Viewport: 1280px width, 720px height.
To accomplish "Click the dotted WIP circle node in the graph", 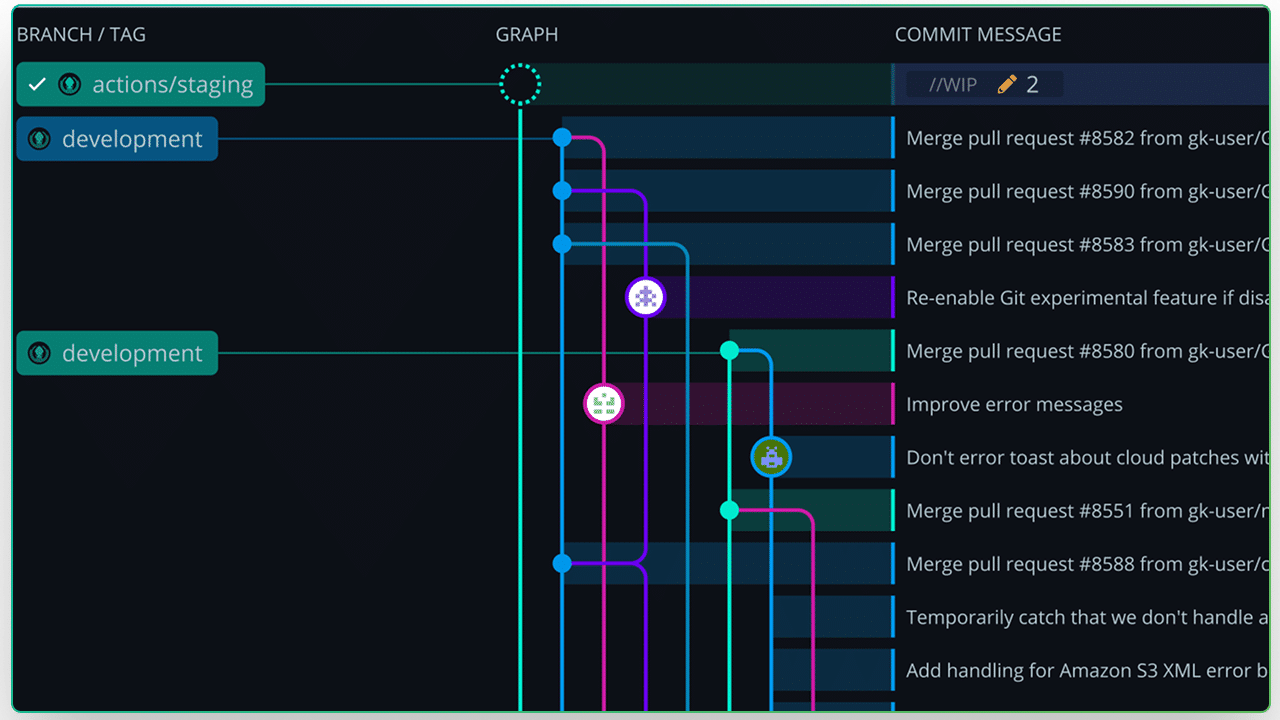I will pos(520,84).
